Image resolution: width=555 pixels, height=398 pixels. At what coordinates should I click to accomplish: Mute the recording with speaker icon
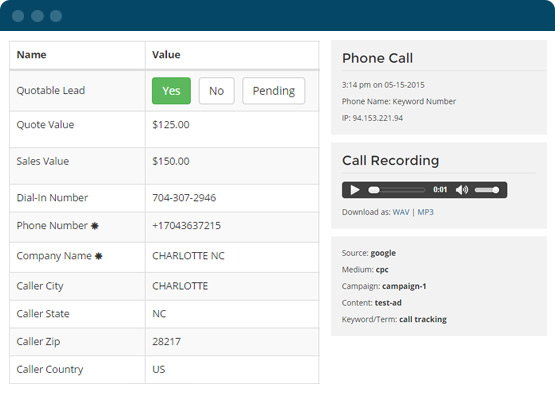point(462,190)
